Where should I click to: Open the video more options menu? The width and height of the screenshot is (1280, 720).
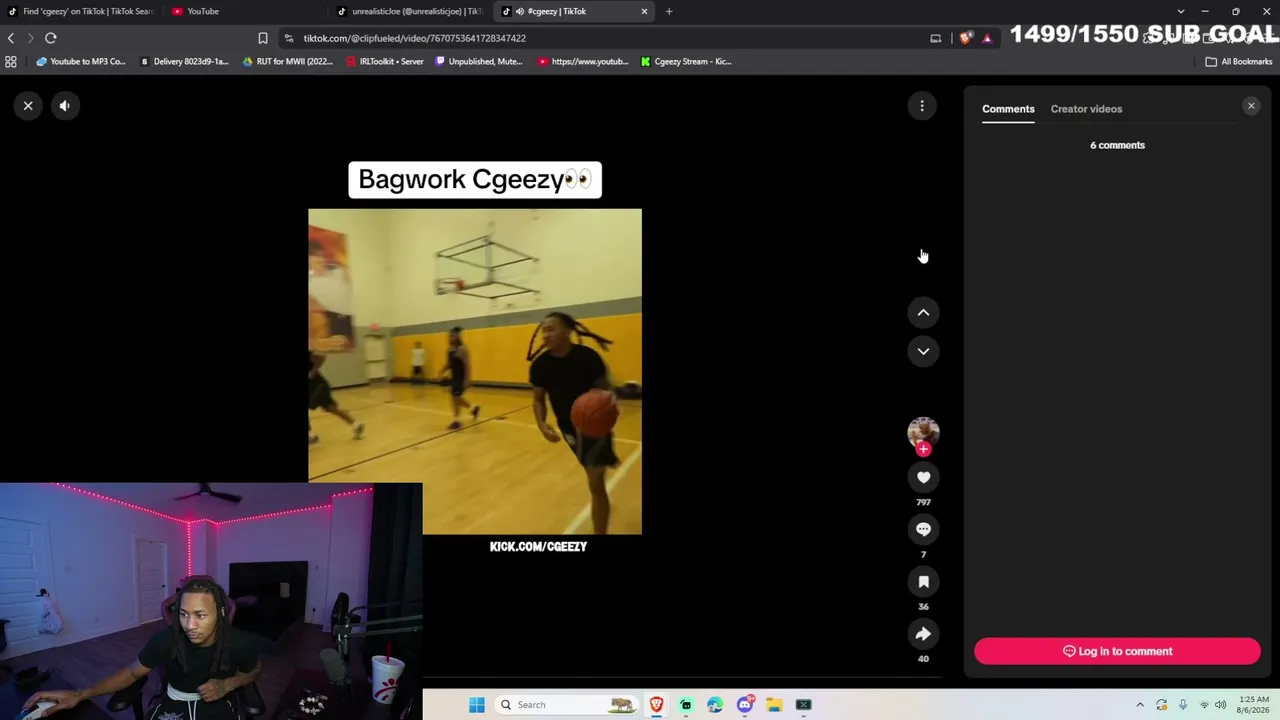coord(922,105)
